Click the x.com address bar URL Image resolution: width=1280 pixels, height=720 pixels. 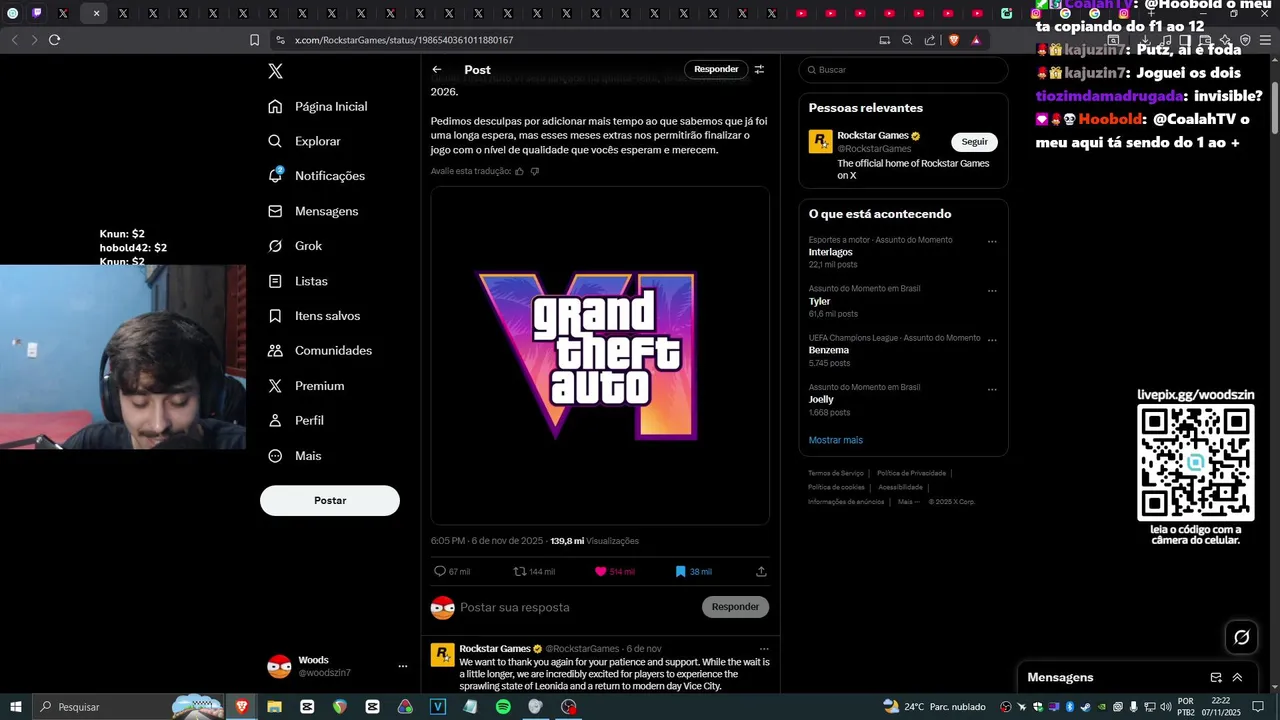[404, 40]
